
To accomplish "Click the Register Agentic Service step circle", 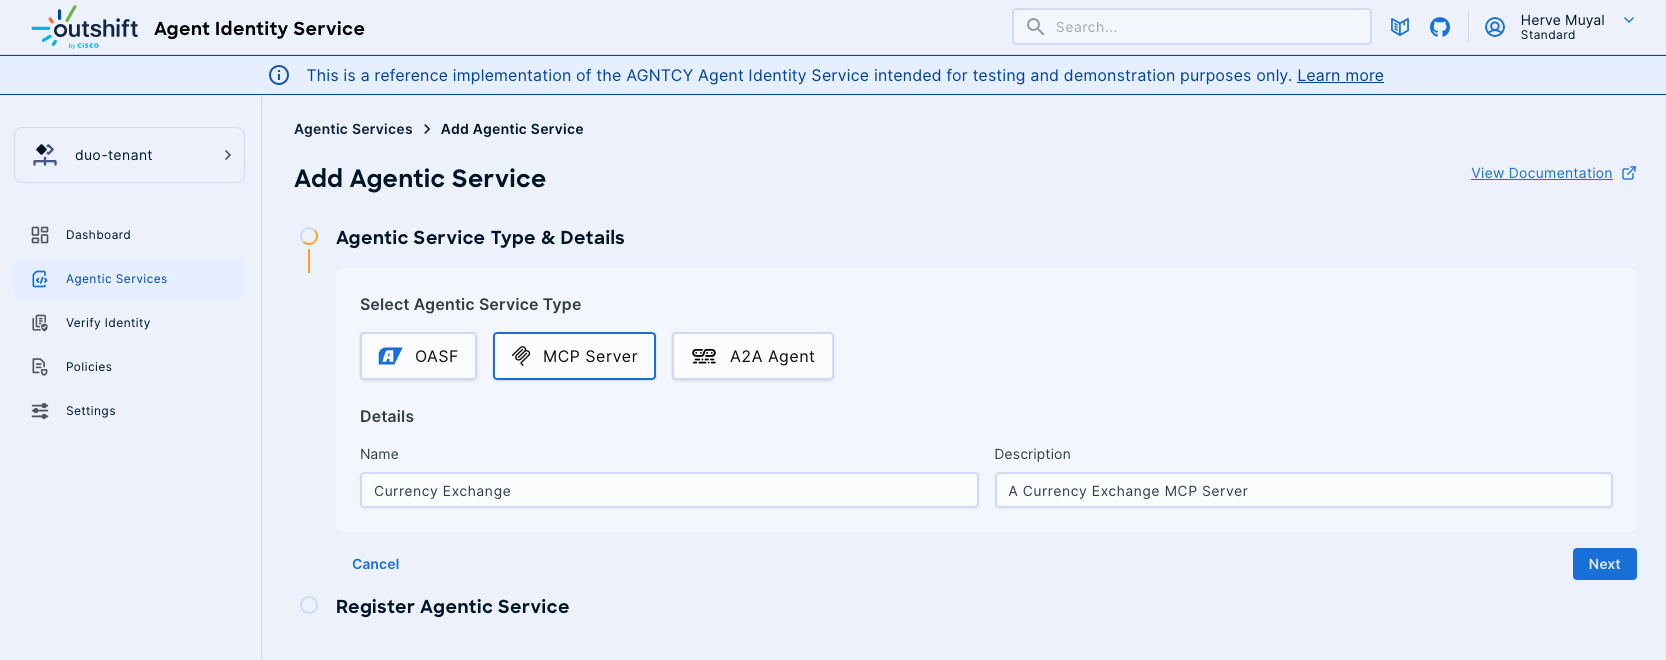I will [309, 605].
